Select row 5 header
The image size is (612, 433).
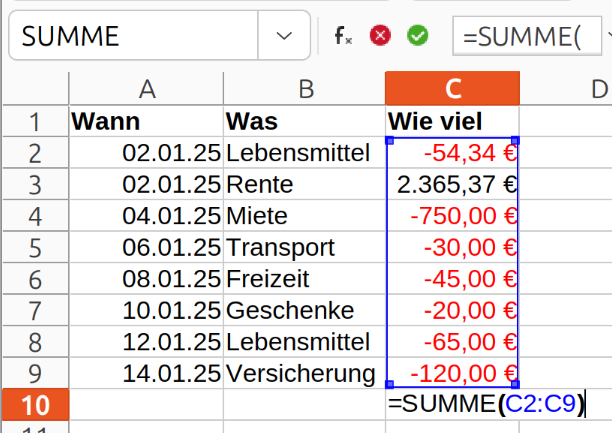click(36, 248)
